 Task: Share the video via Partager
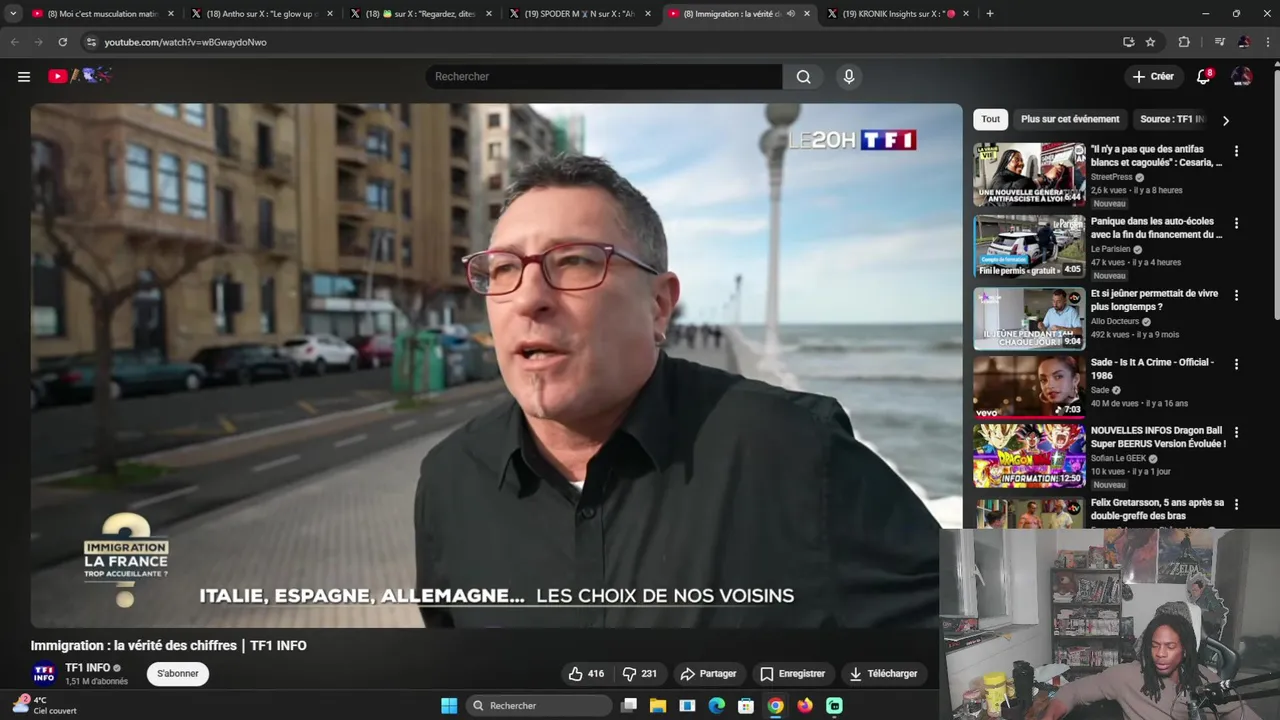tap(708, 674)
